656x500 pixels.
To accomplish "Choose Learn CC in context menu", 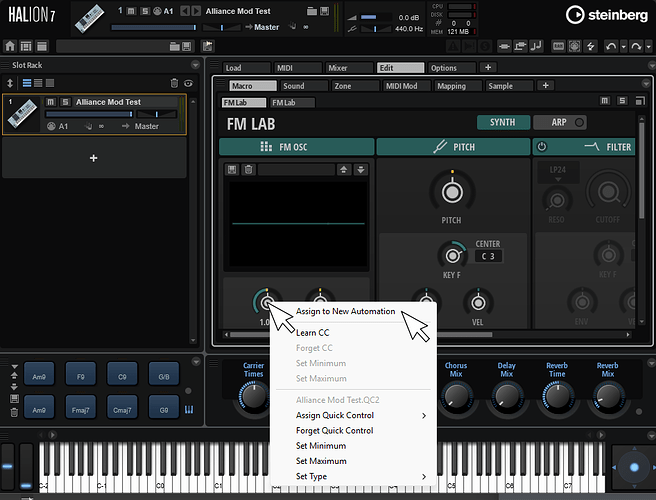I will click(313, 333).
